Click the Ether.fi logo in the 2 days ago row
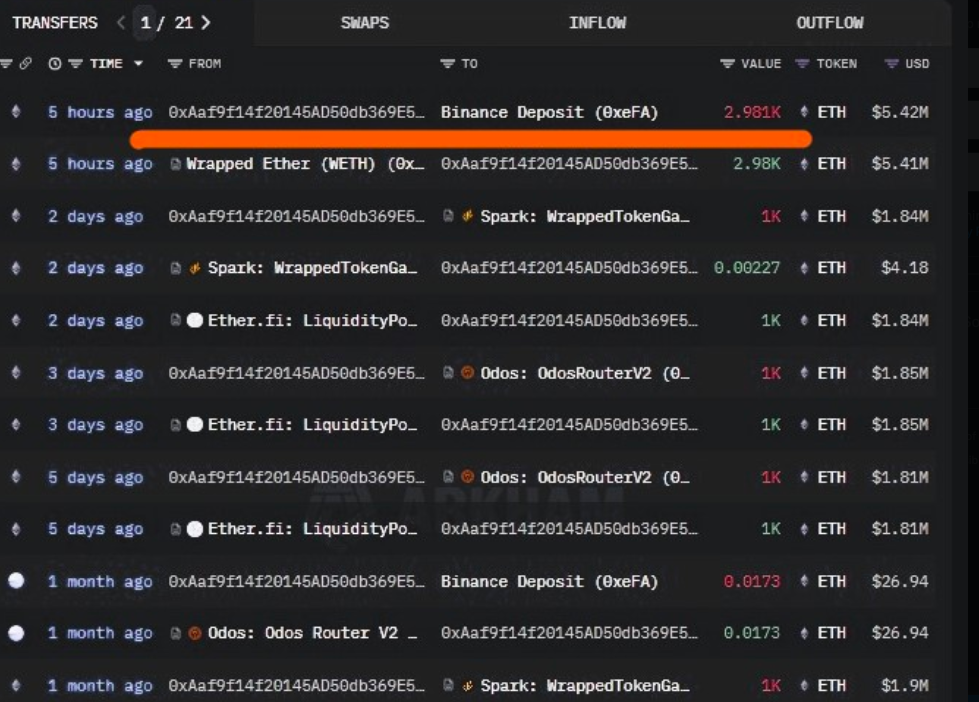This screenshot has height=702, width=979. [x=195, y=320]
